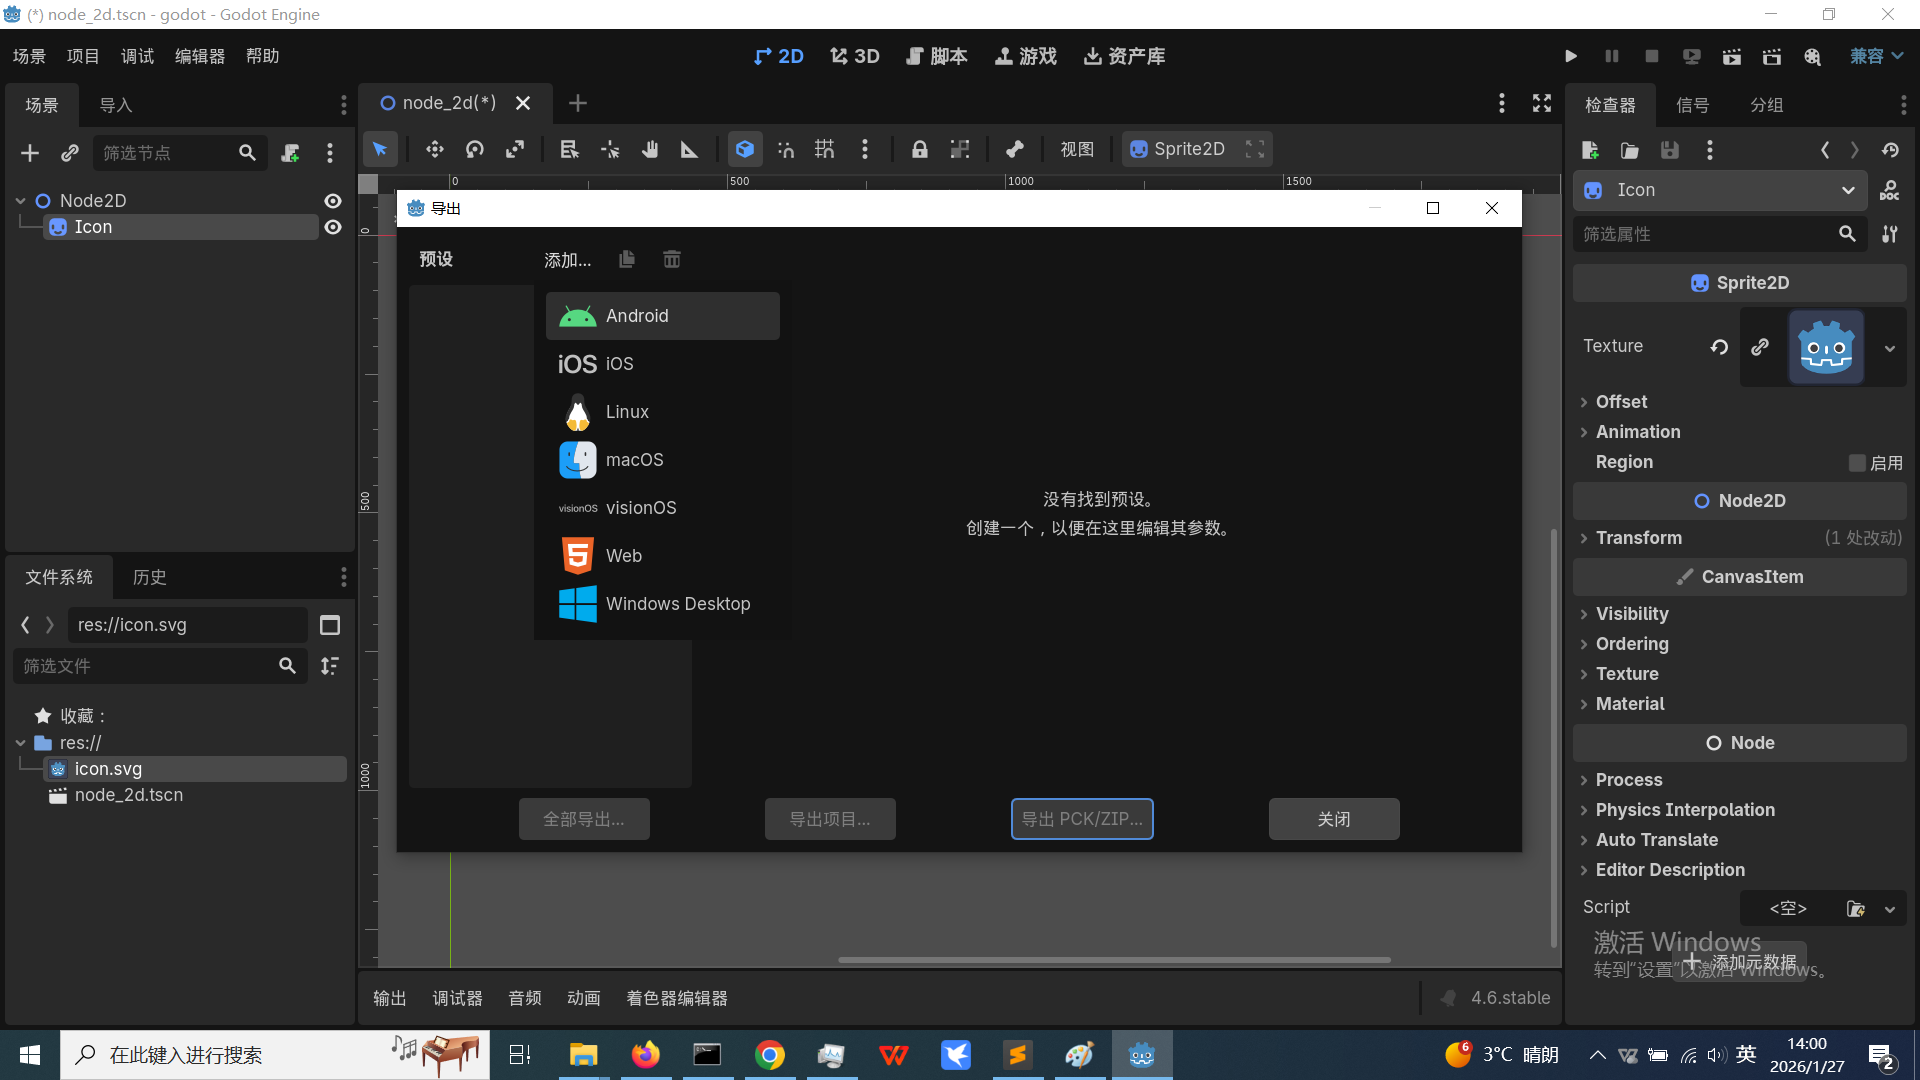Toggle visibility of the Icon node
The height and width of the screenshot is (1080, 1920).
[x=333, y=228]
